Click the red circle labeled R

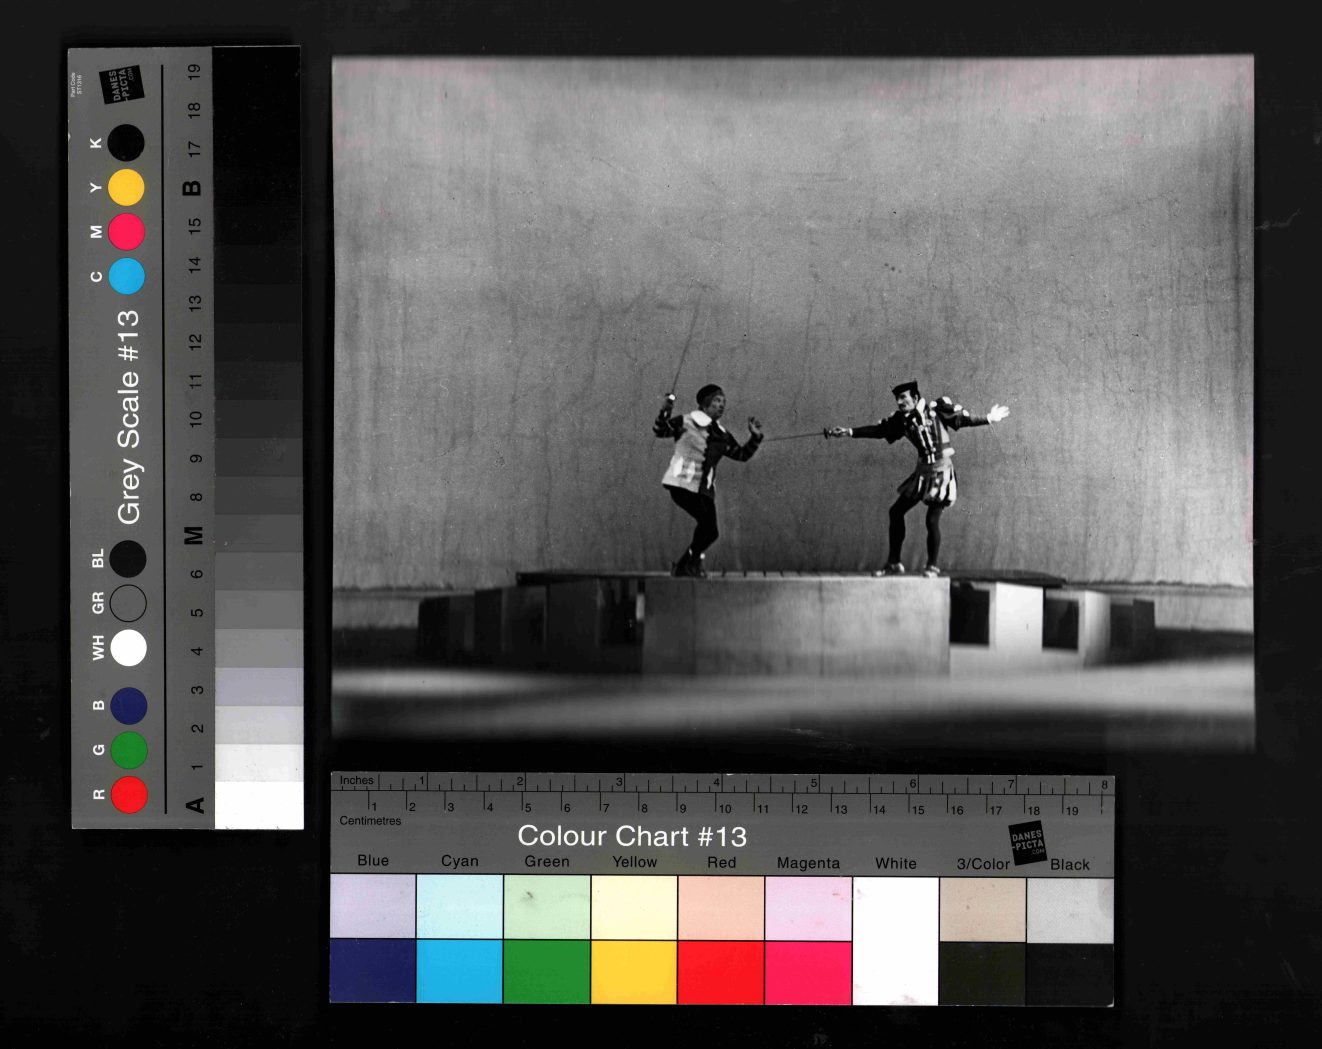click(129, 794)
